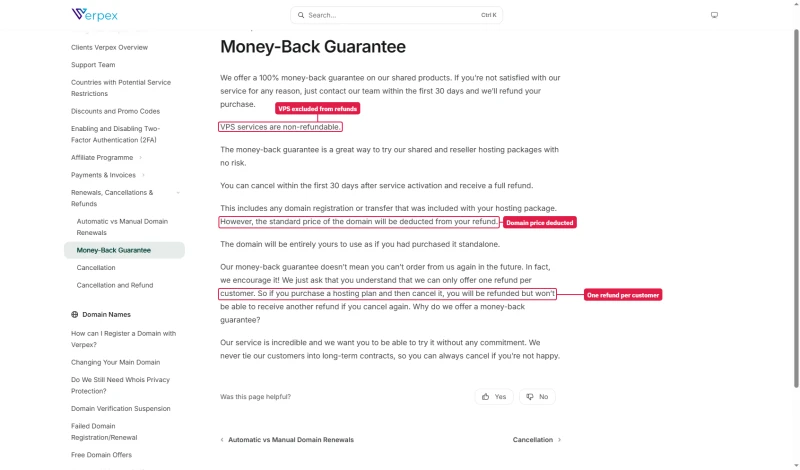Click the search magnifier icon
The width and height of the screenshot is (800, 470).
pos(301,15)
